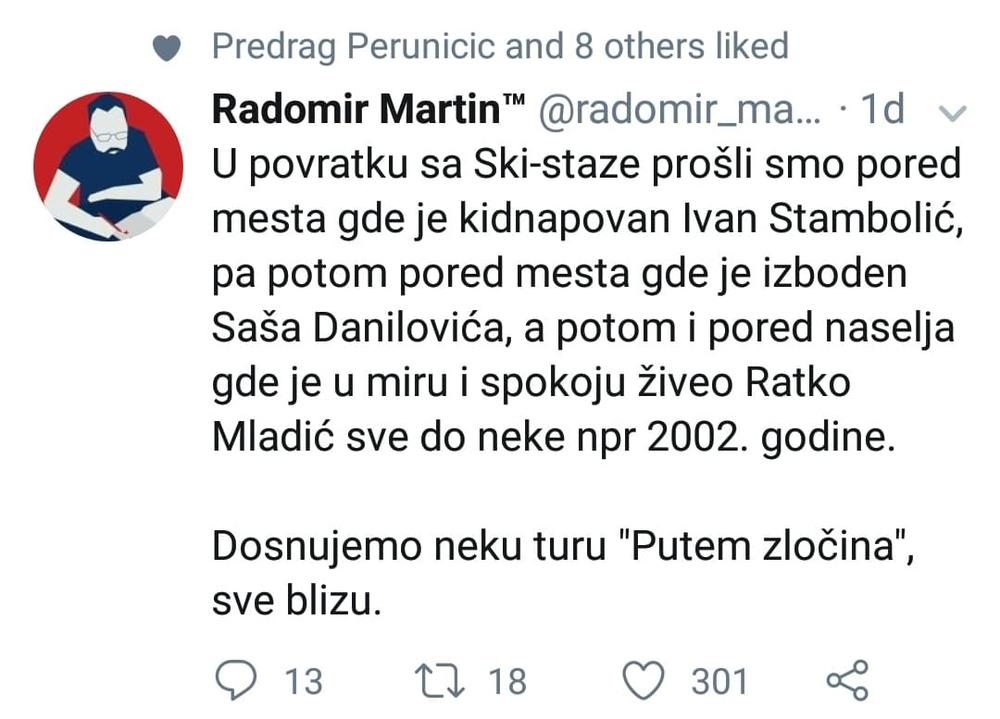View the 301 likes count
The image size is (1000, 719).
719,682
